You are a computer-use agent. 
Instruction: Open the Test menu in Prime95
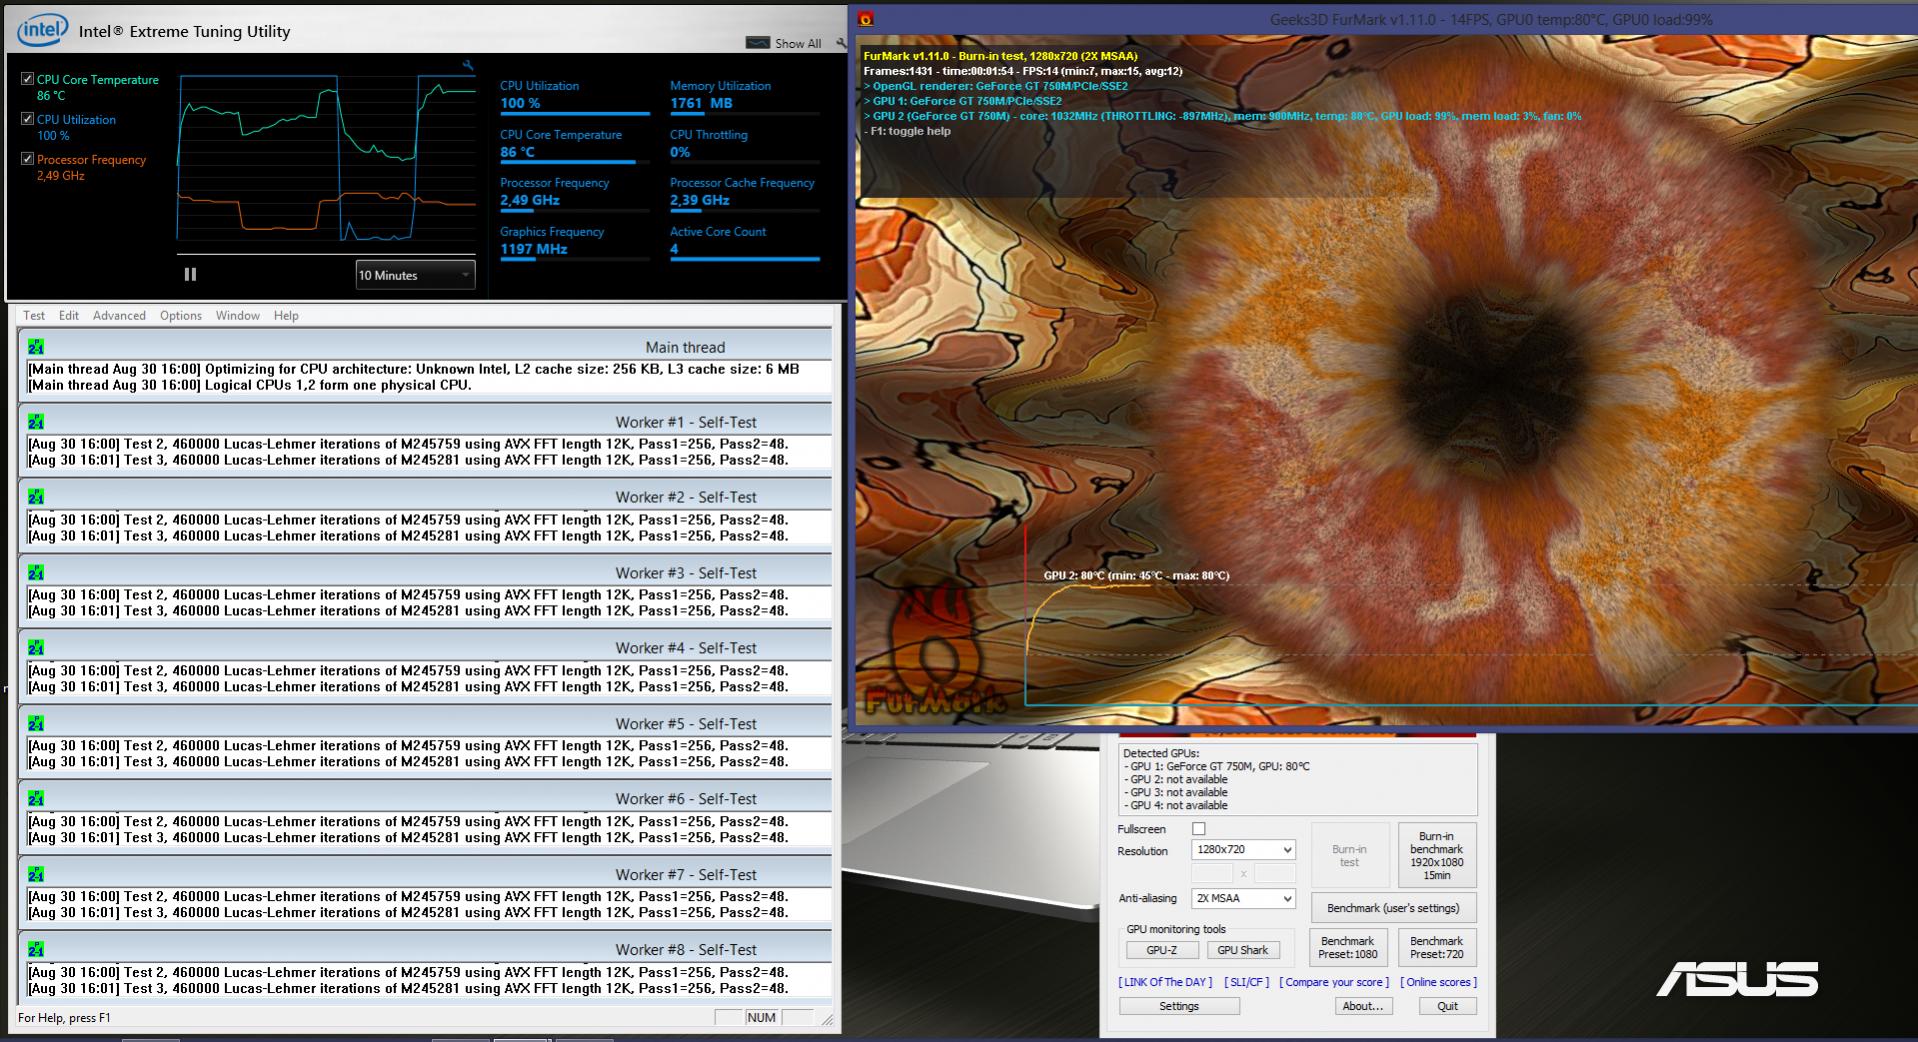coord(34,315)
